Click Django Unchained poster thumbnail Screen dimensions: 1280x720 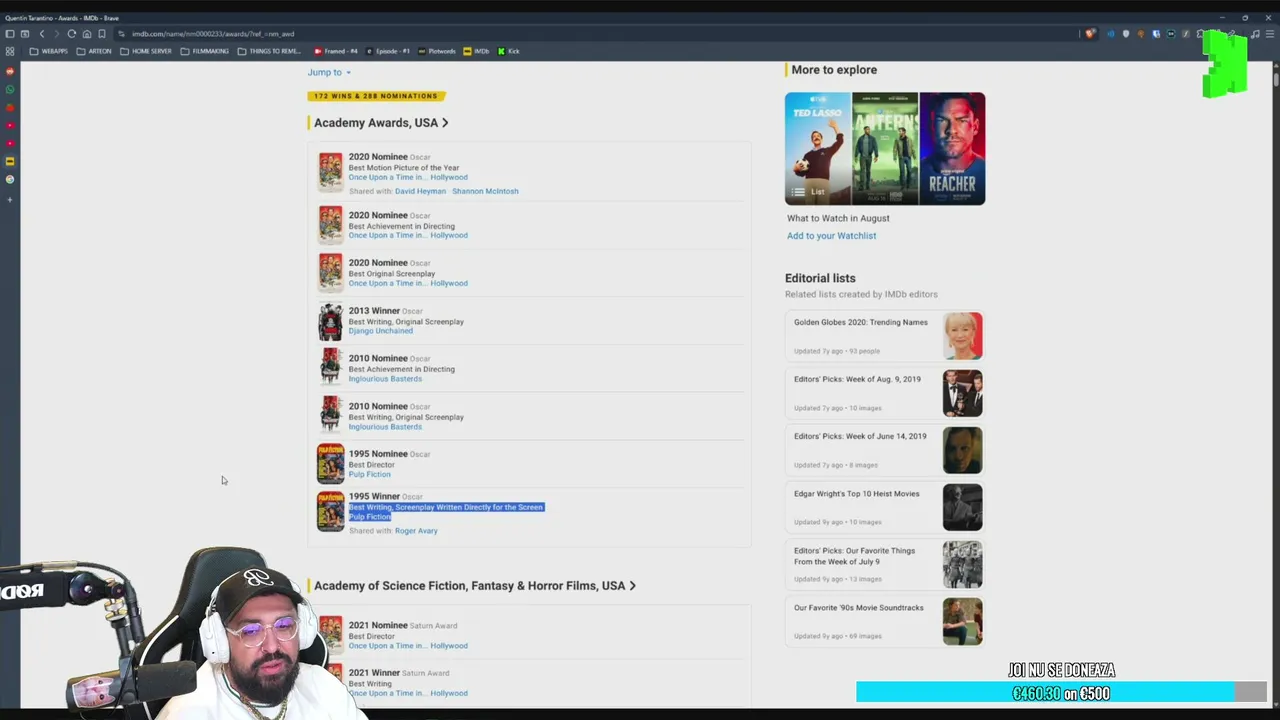[x=330, y=322]
